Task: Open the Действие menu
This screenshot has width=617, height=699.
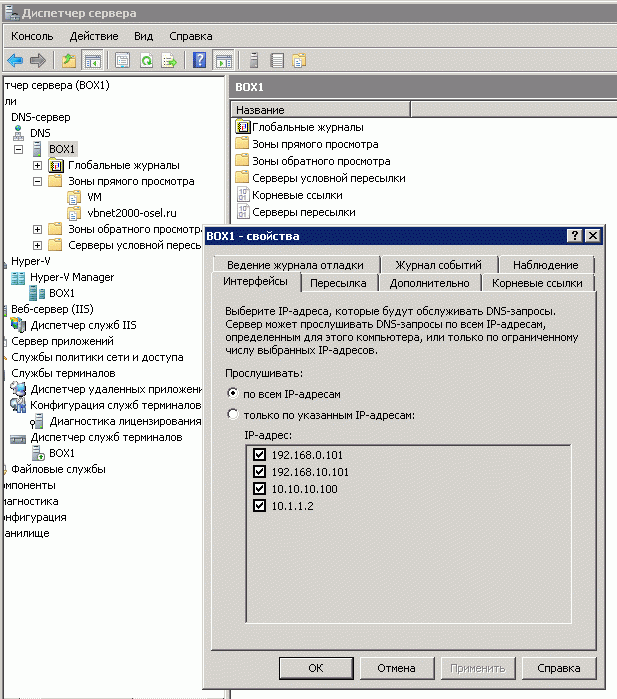Action: (94, 37)
